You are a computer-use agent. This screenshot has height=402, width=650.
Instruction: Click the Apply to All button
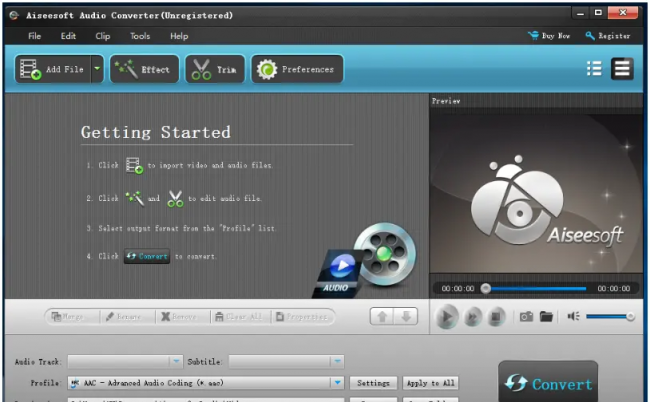click(x=430, y=383)
